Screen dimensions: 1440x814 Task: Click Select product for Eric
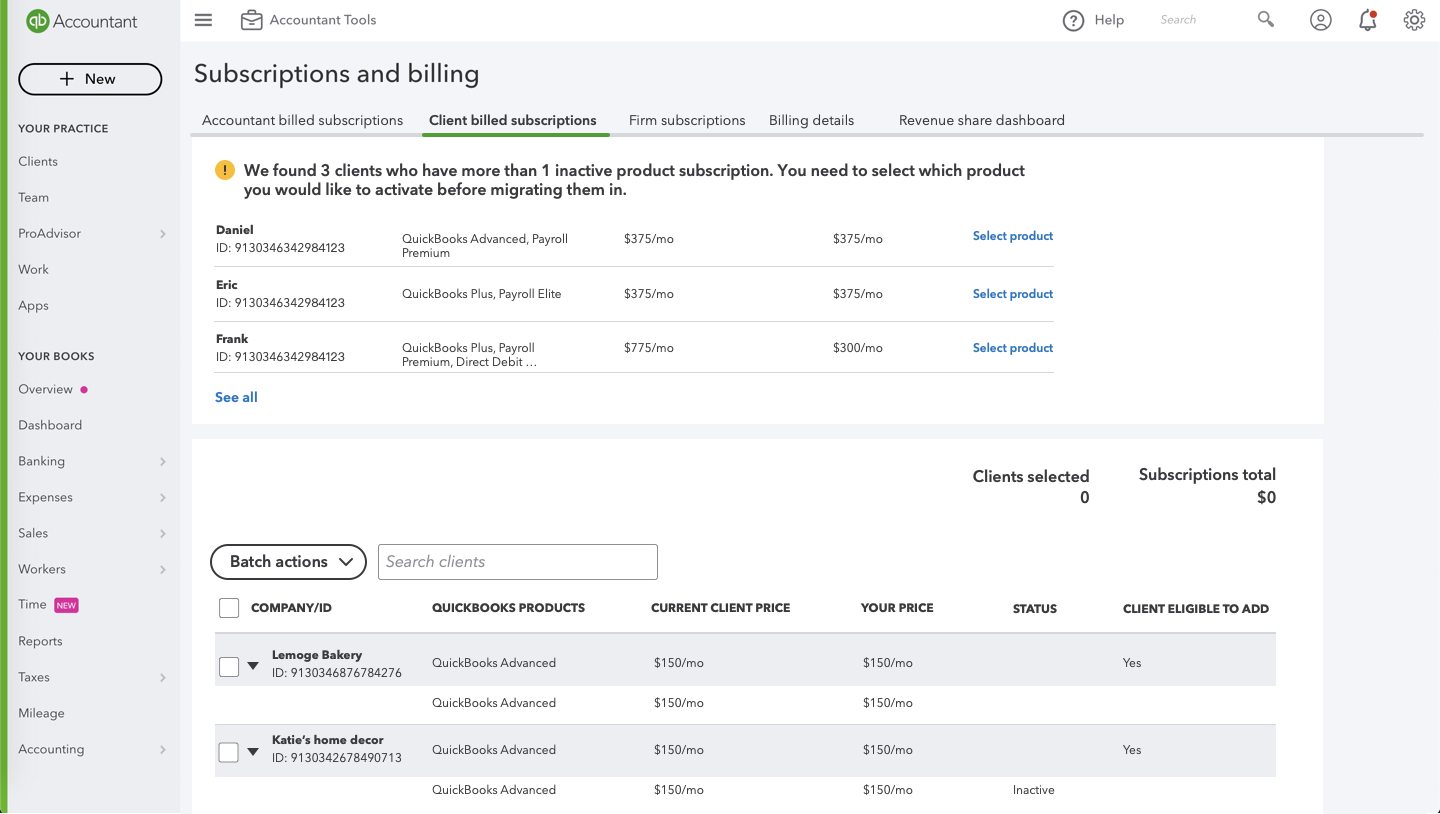pos(1013,294)
